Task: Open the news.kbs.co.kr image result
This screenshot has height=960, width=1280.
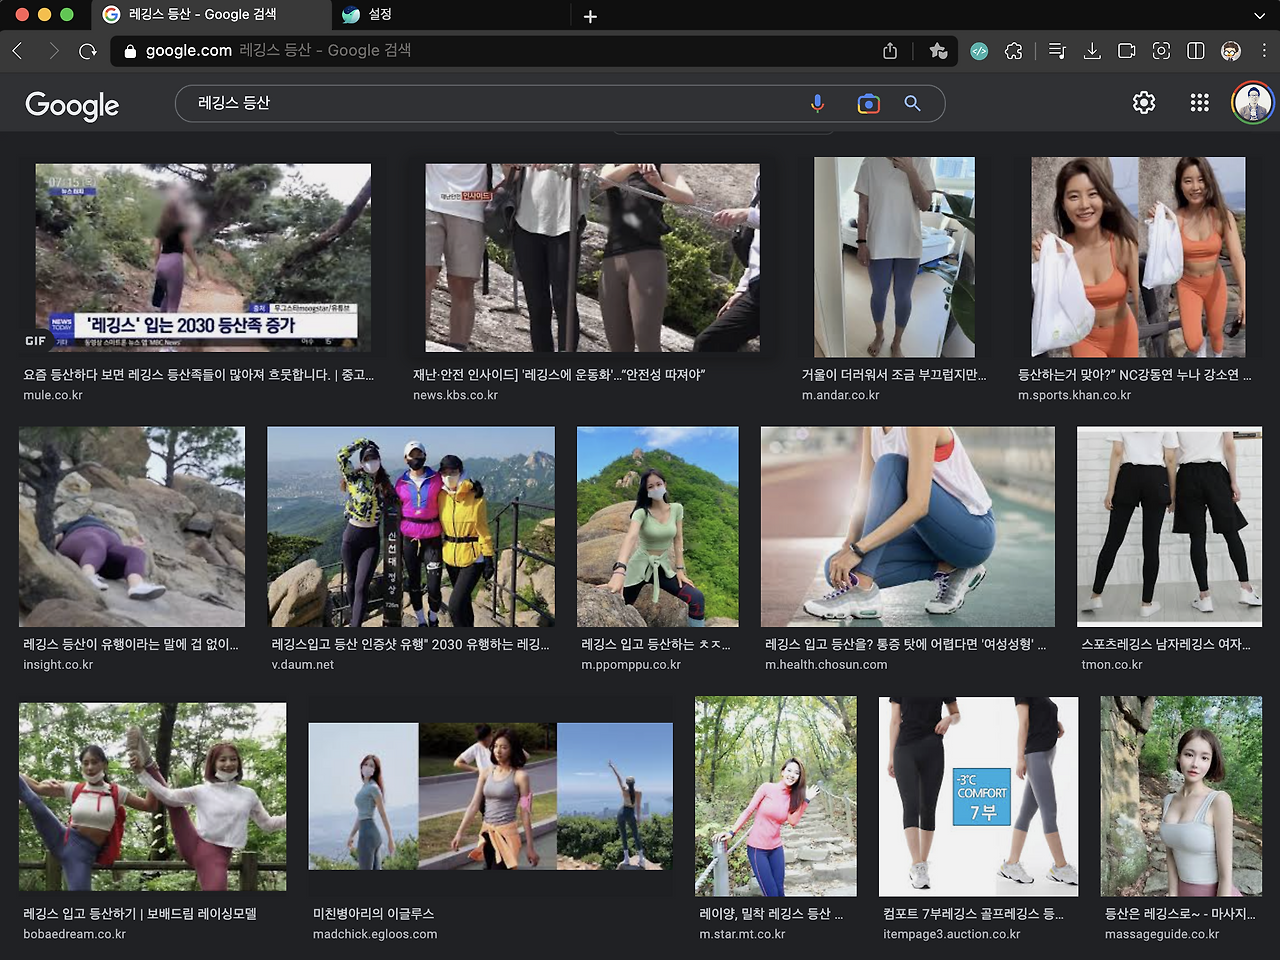Action: pos(592,258)
